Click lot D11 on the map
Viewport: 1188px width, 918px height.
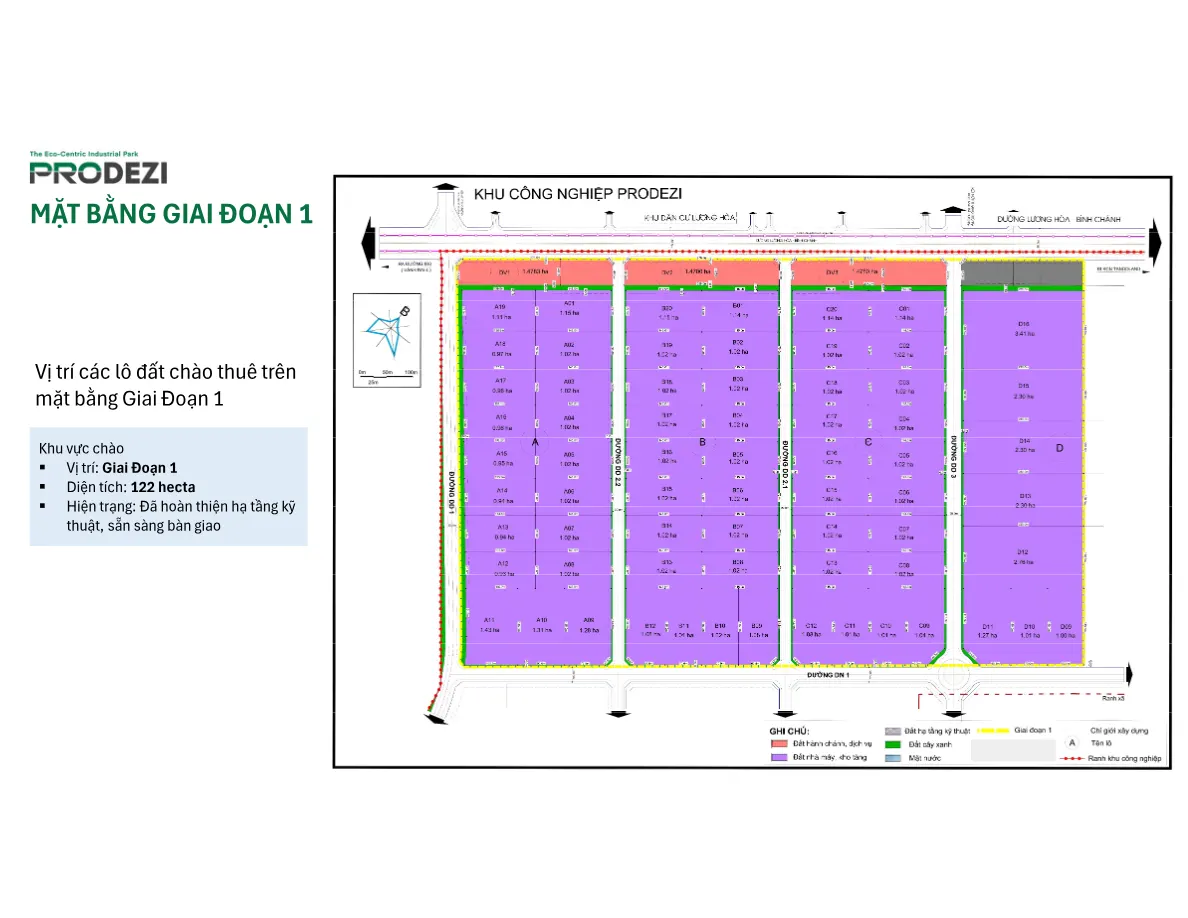987,631
